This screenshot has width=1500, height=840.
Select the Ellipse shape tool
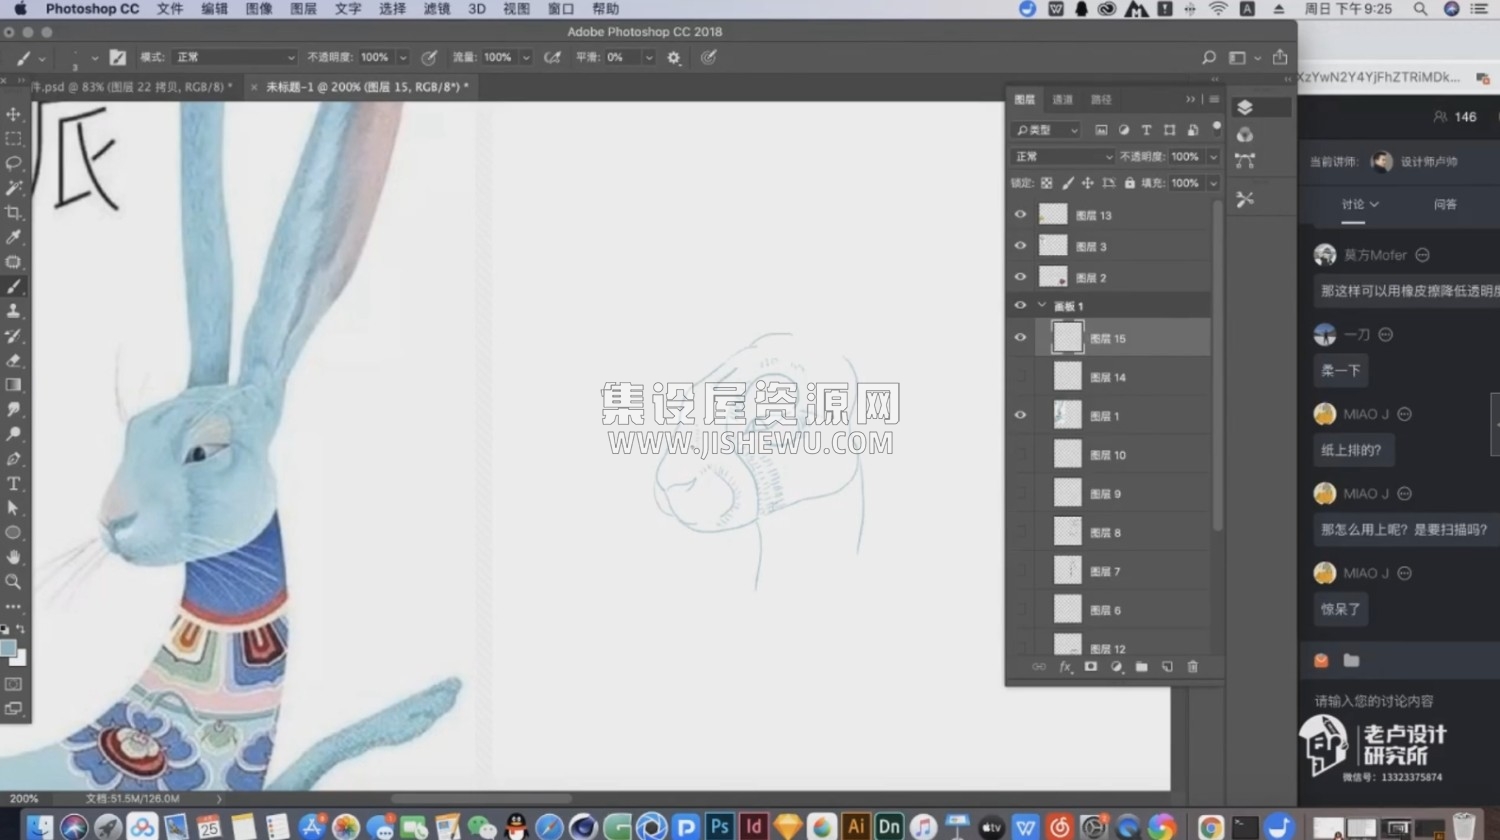[14, 532]
